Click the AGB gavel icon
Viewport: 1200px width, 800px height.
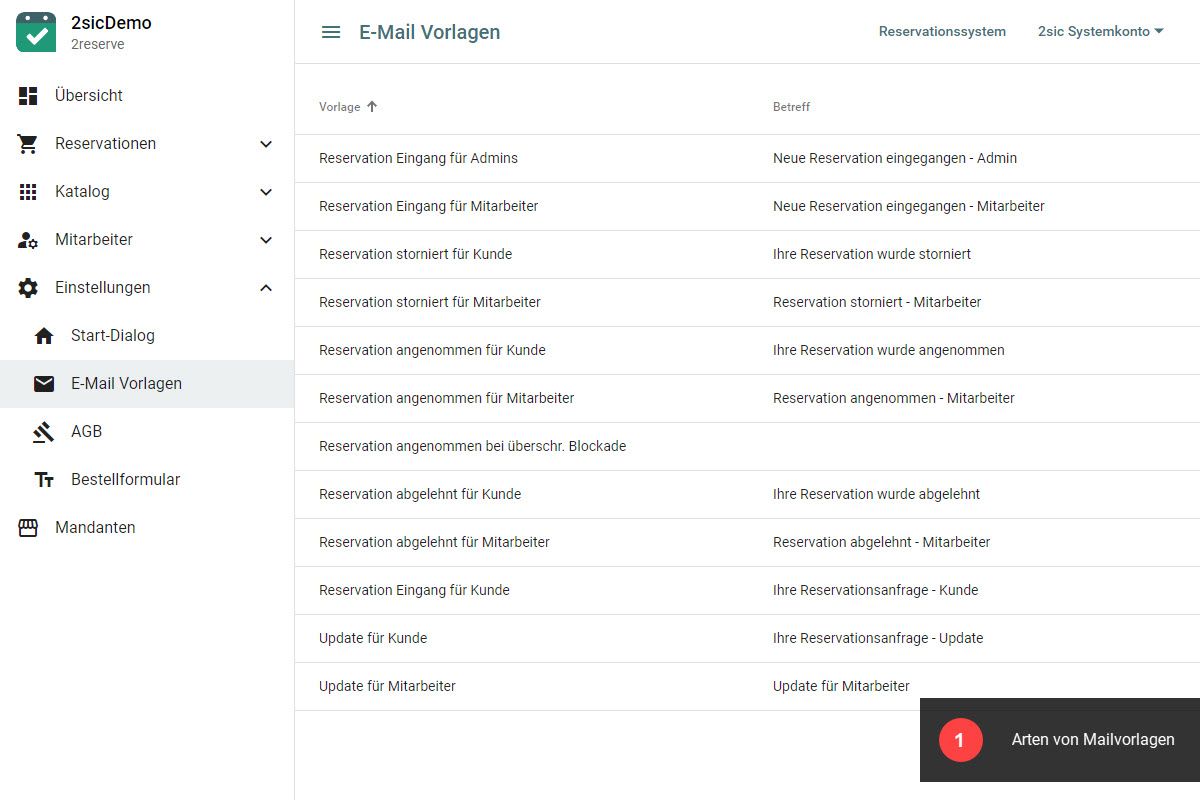[44, 432]
